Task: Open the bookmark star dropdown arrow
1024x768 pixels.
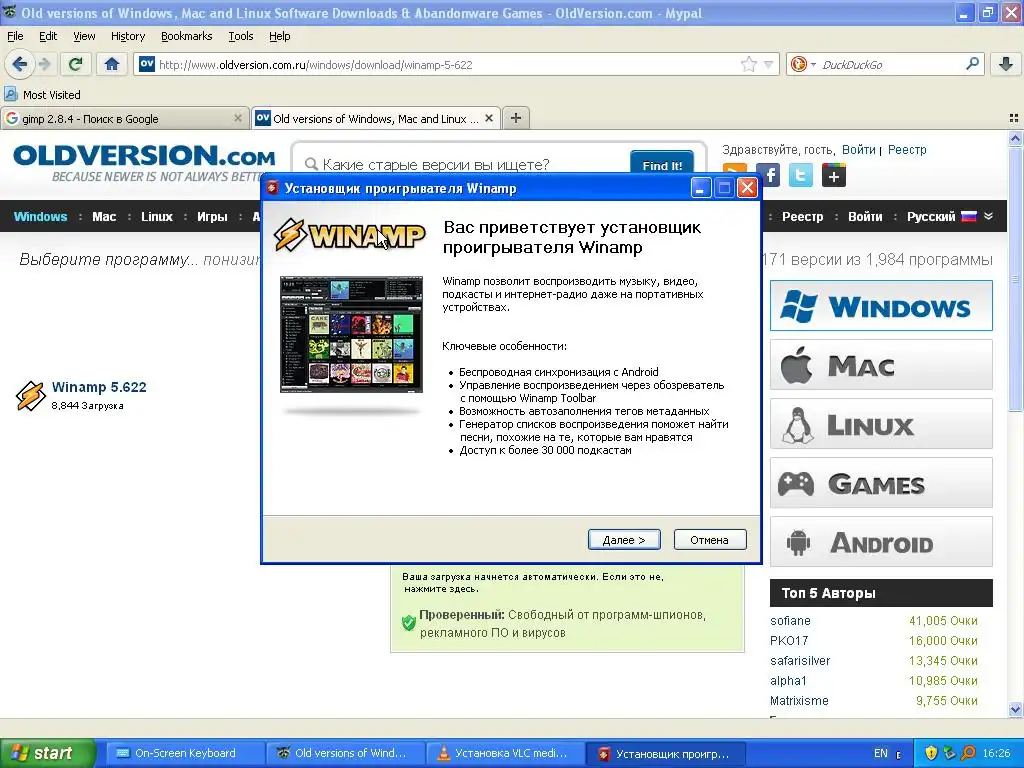Action: click(x=769, y=64)
